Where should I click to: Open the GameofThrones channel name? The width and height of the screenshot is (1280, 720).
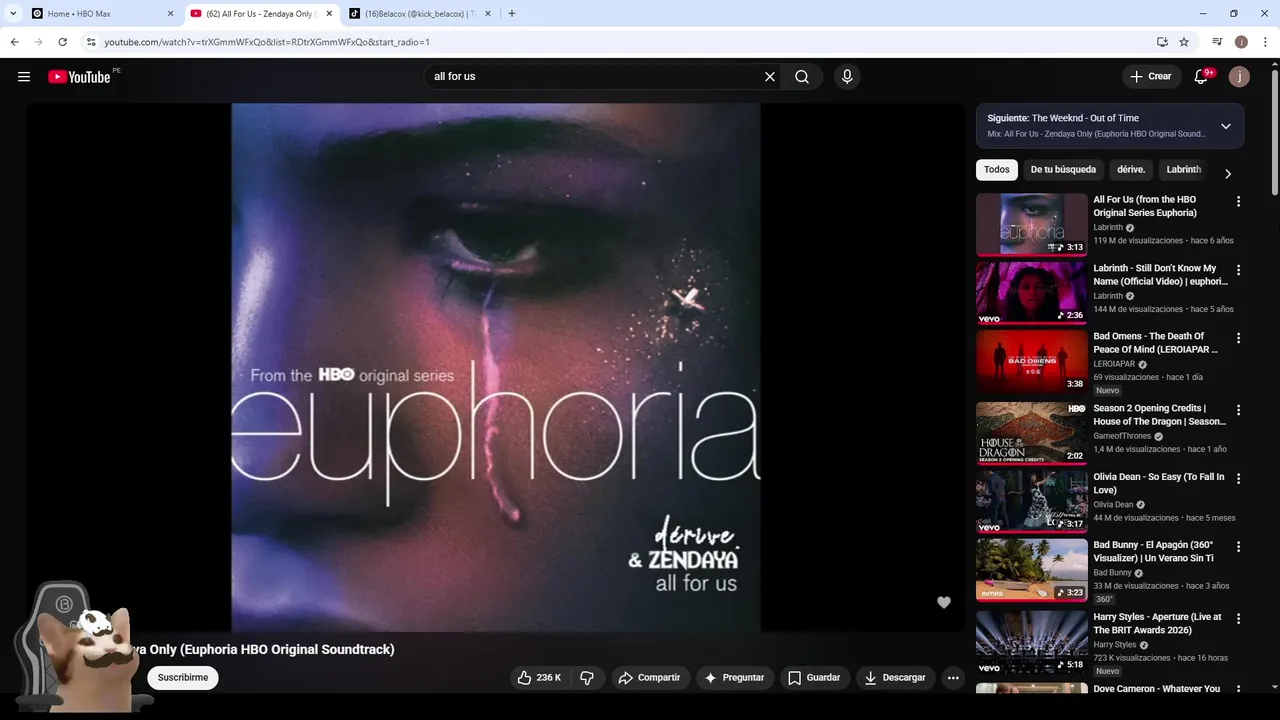pyautogui.click(x=1122, y=436)
